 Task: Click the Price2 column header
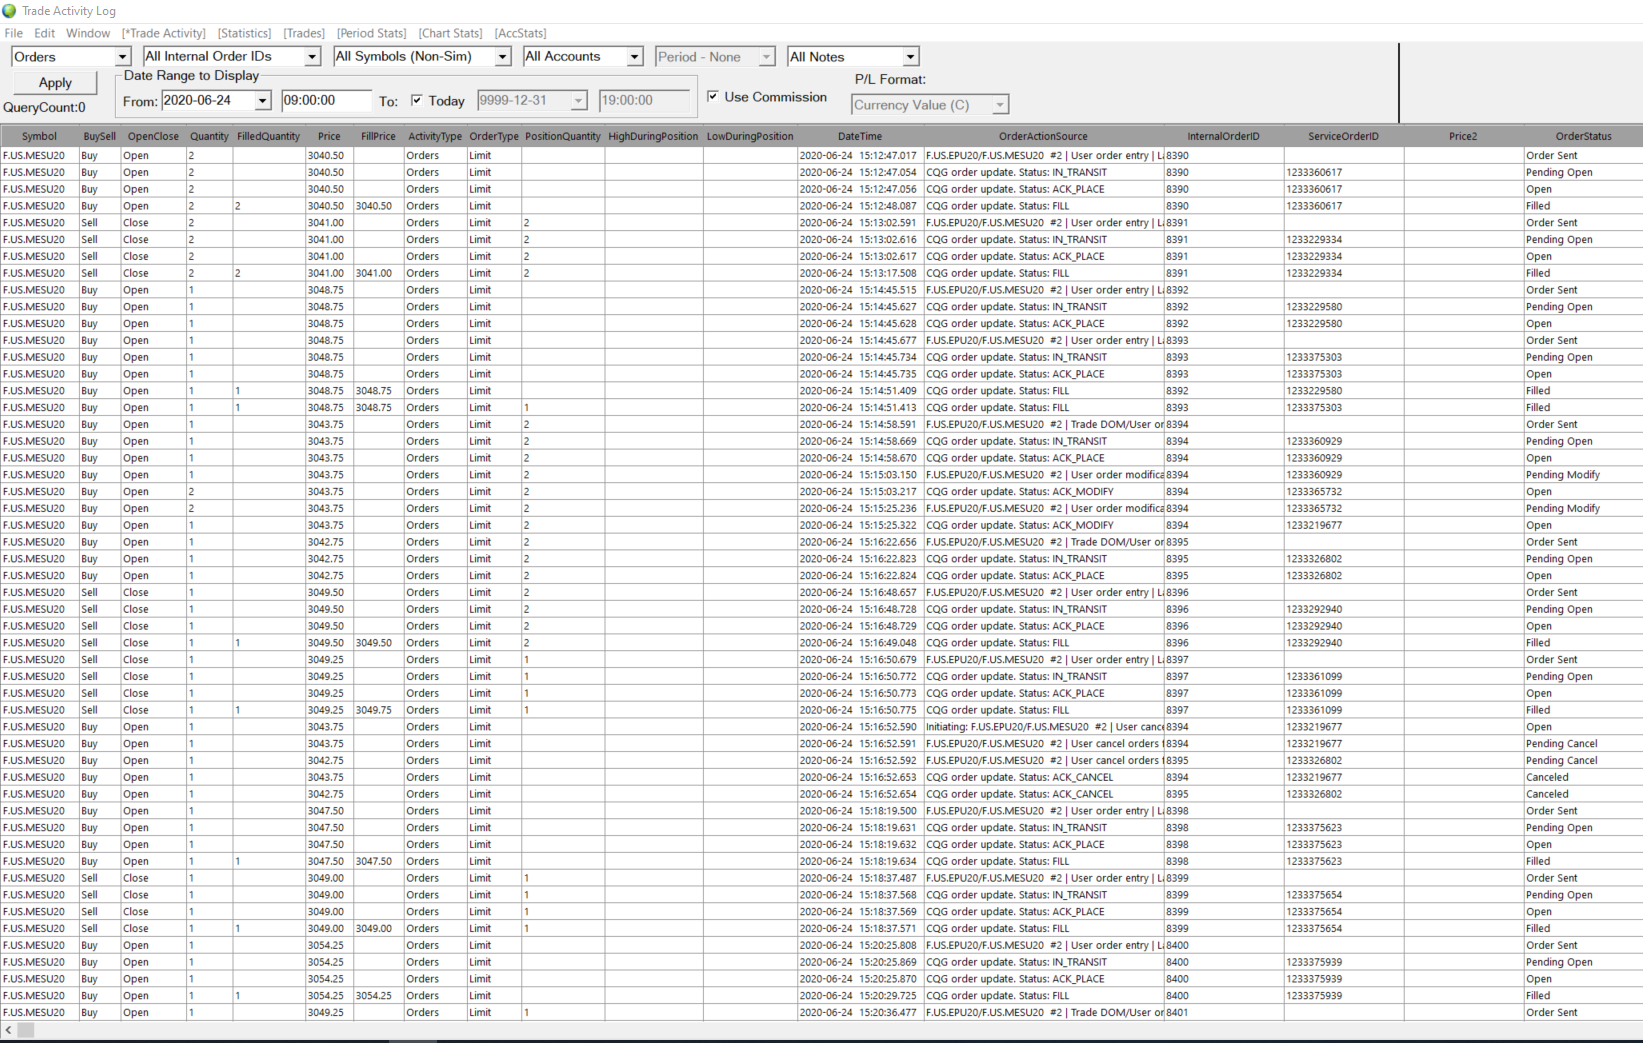tap(1463, 136)
